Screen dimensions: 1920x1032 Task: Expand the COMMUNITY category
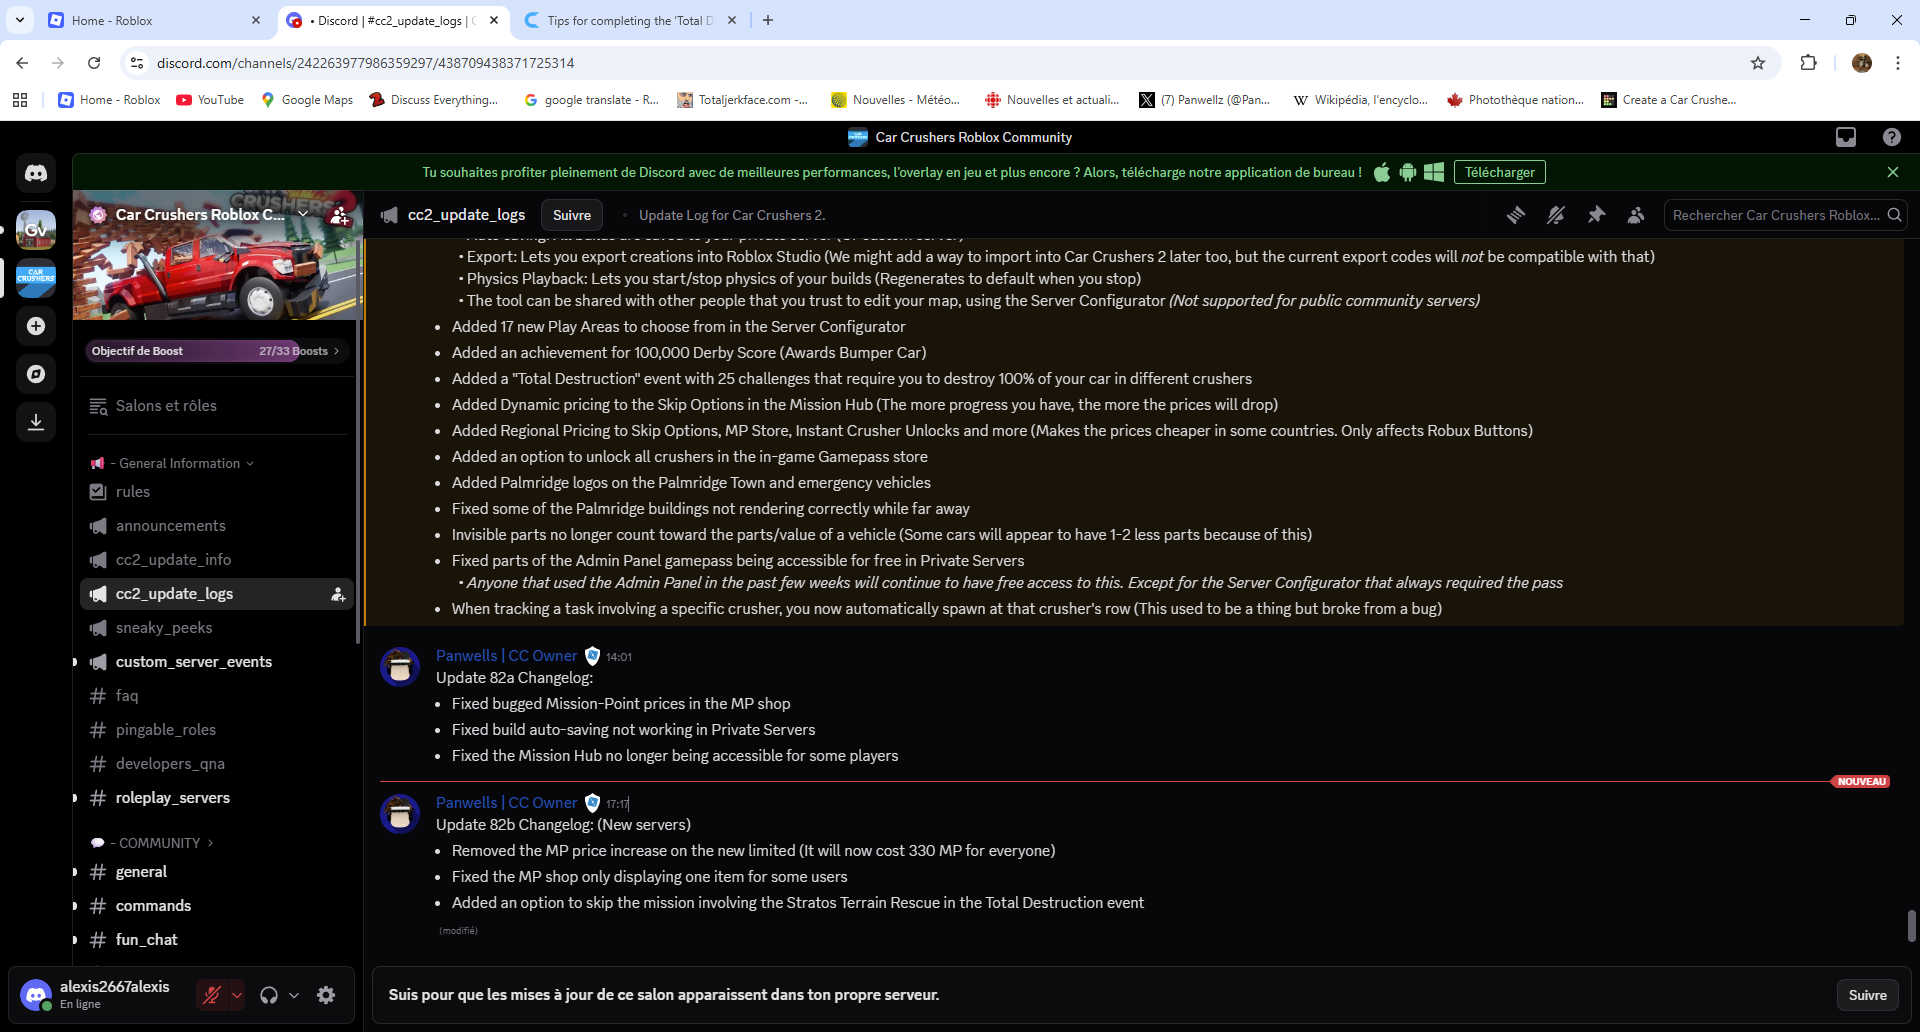(160, 843)
